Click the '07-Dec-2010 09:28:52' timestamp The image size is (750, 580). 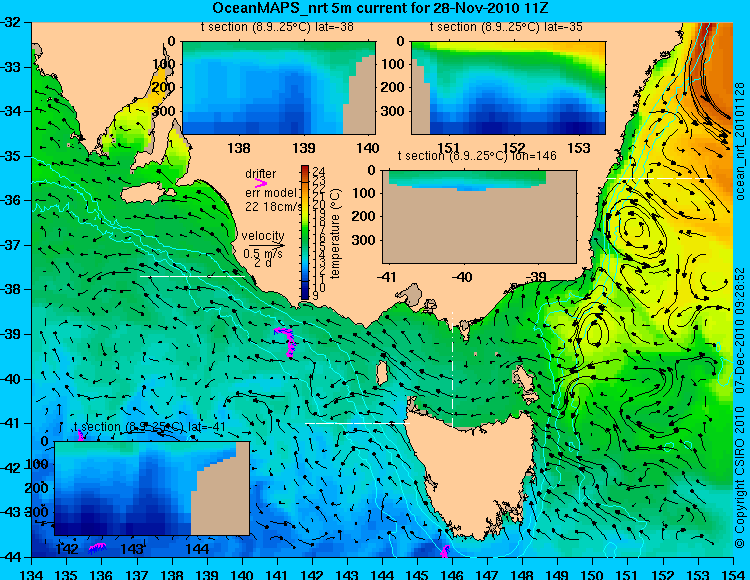pyautogui.click(x=739, y=330)
